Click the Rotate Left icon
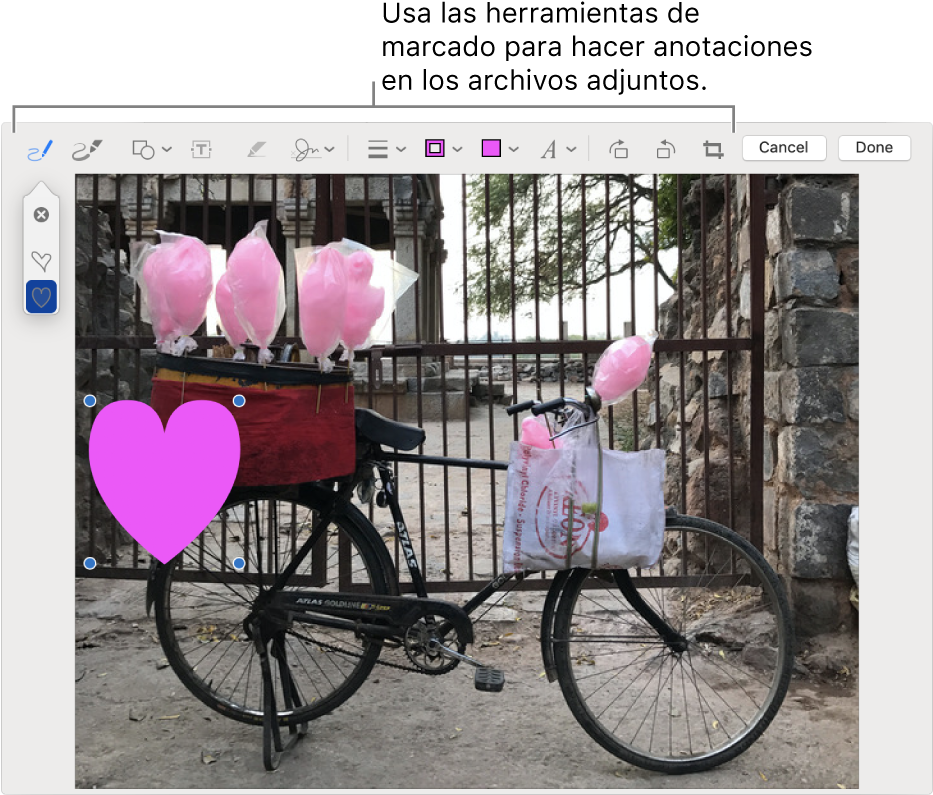 point(619,150)
